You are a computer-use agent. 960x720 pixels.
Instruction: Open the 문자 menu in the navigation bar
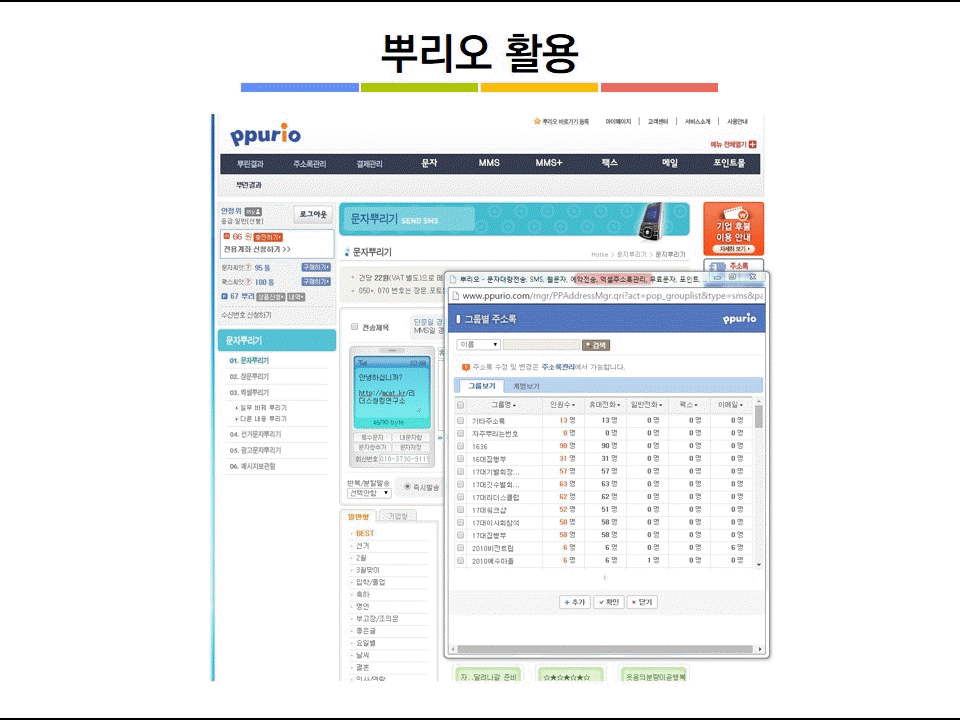pyautogui.click(x=429, y=163)
